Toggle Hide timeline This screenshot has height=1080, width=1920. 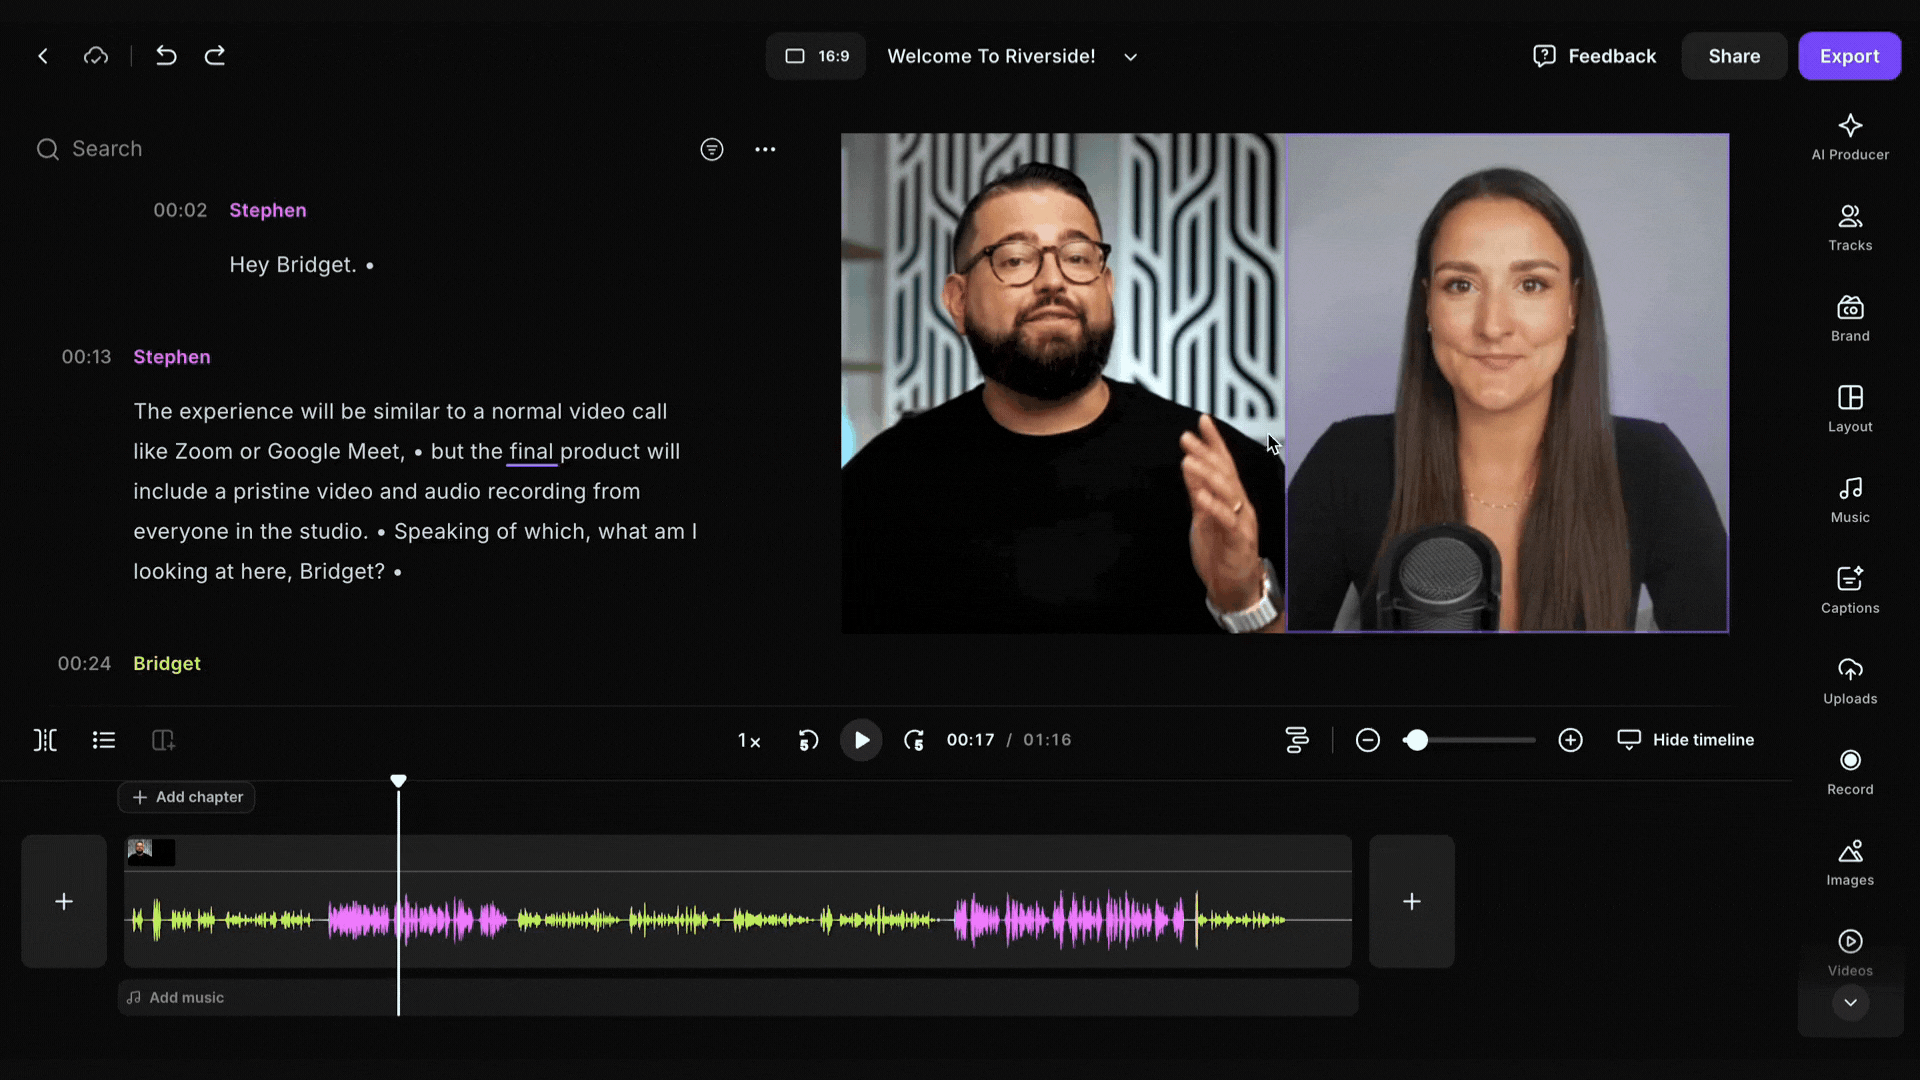point(1686,740)
